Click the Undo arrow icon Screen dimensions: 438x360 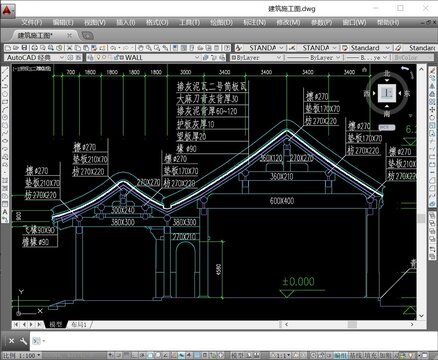[112, 48]
